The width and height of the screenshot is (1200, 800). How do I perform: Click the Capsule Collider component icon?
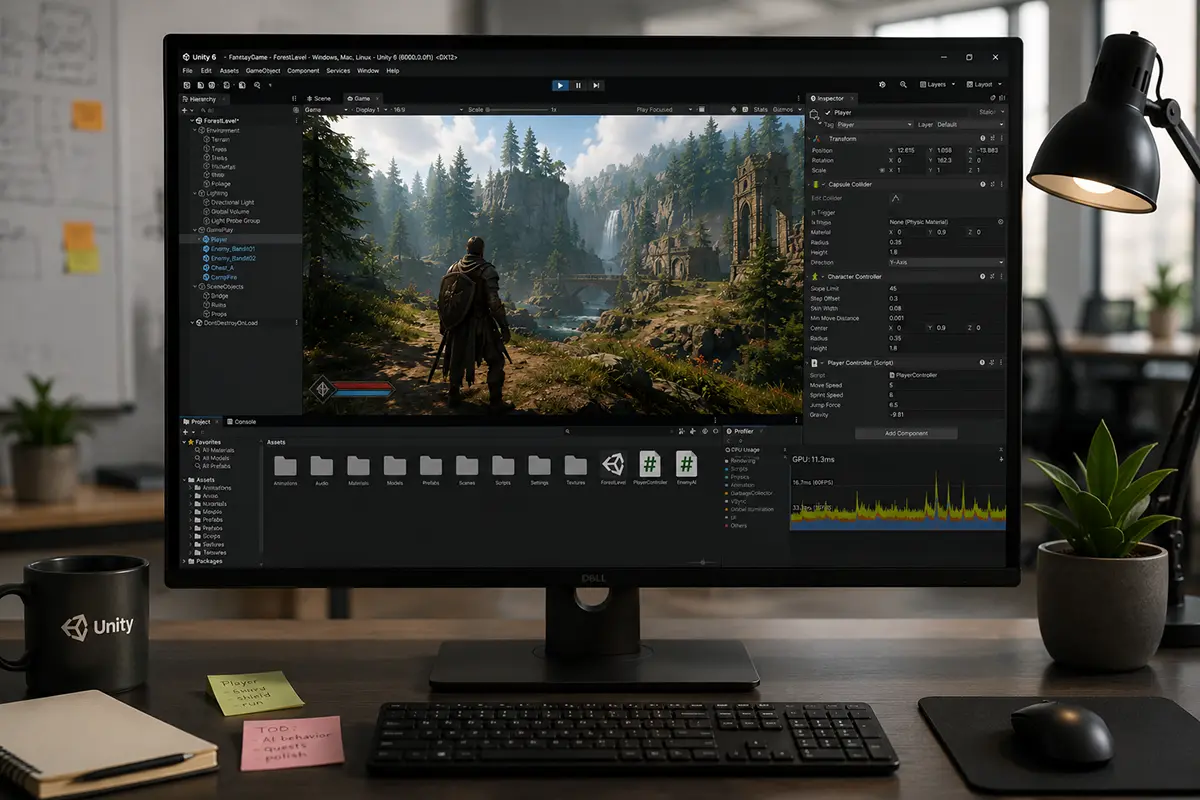(x=817, y=185)
